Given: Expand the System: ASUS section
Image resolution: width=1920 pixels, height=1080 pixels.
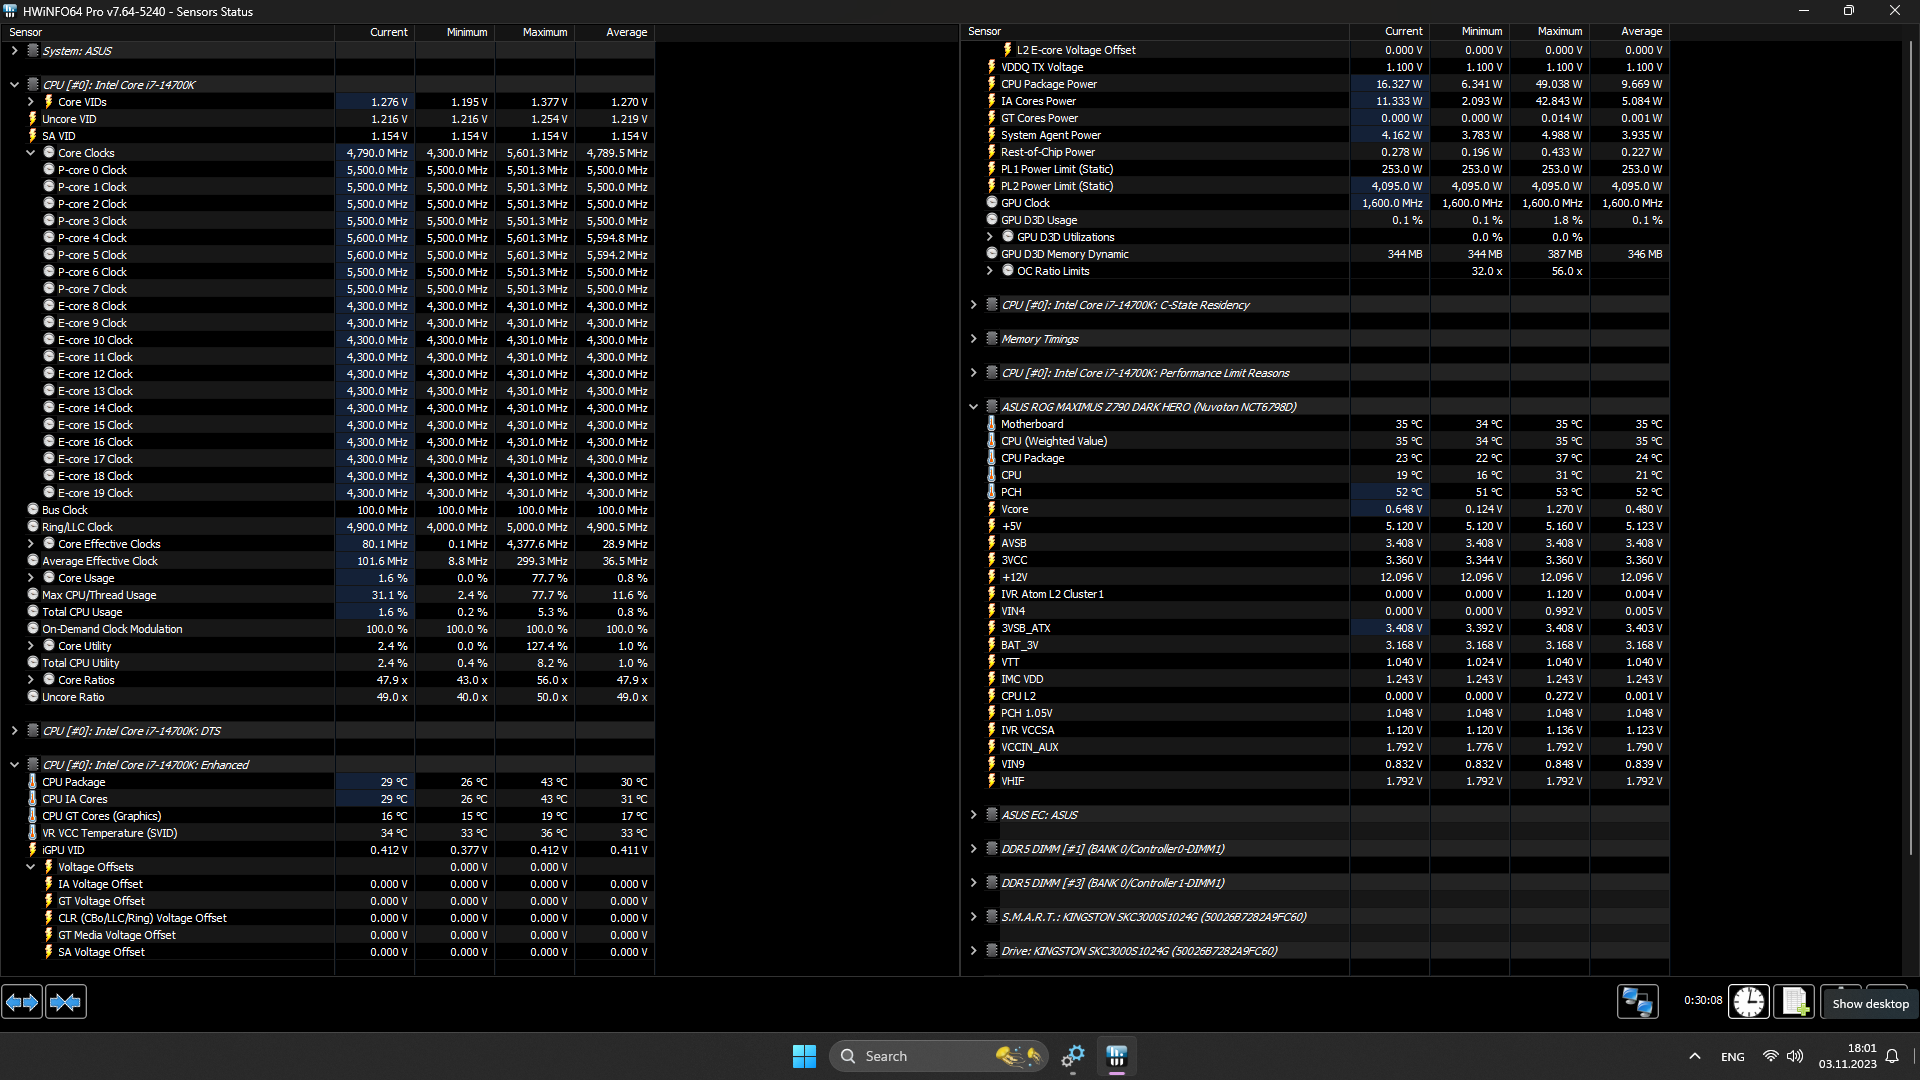Looking at the screenshot, I should (14, 51).
